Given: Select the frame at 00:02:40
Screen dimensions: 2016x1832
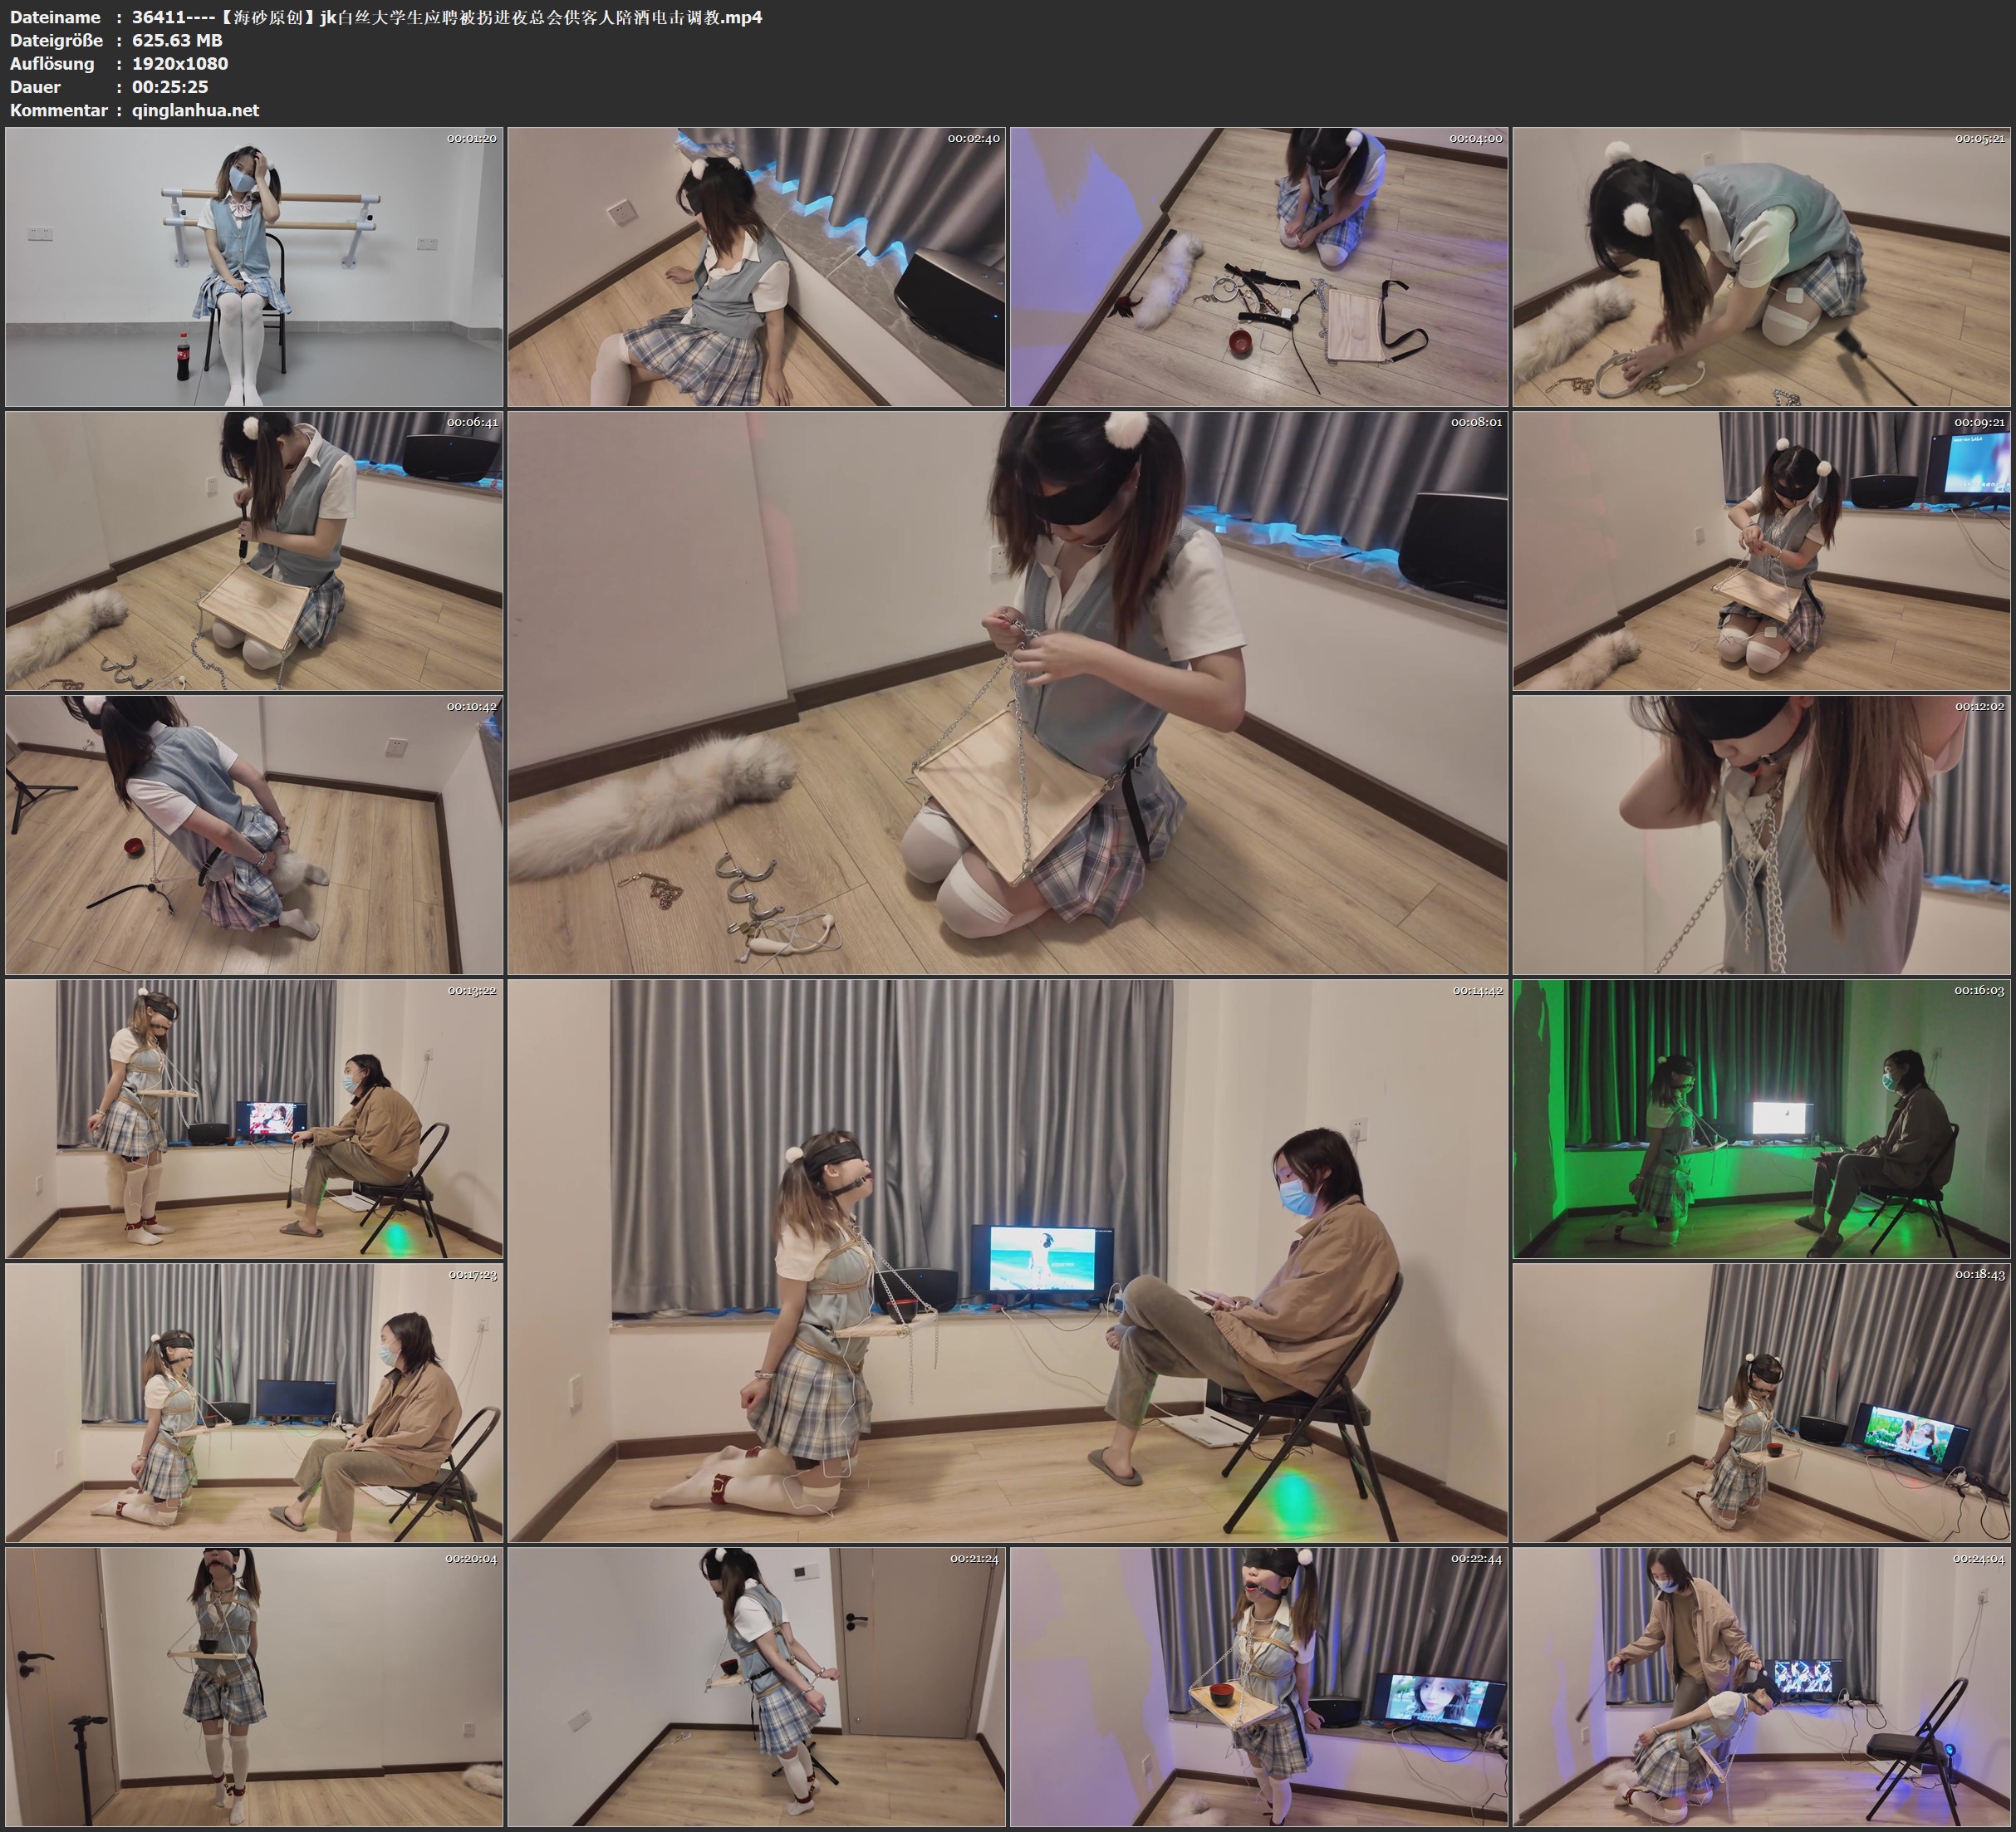Looking at the screenshot, I should click(756, 266).
